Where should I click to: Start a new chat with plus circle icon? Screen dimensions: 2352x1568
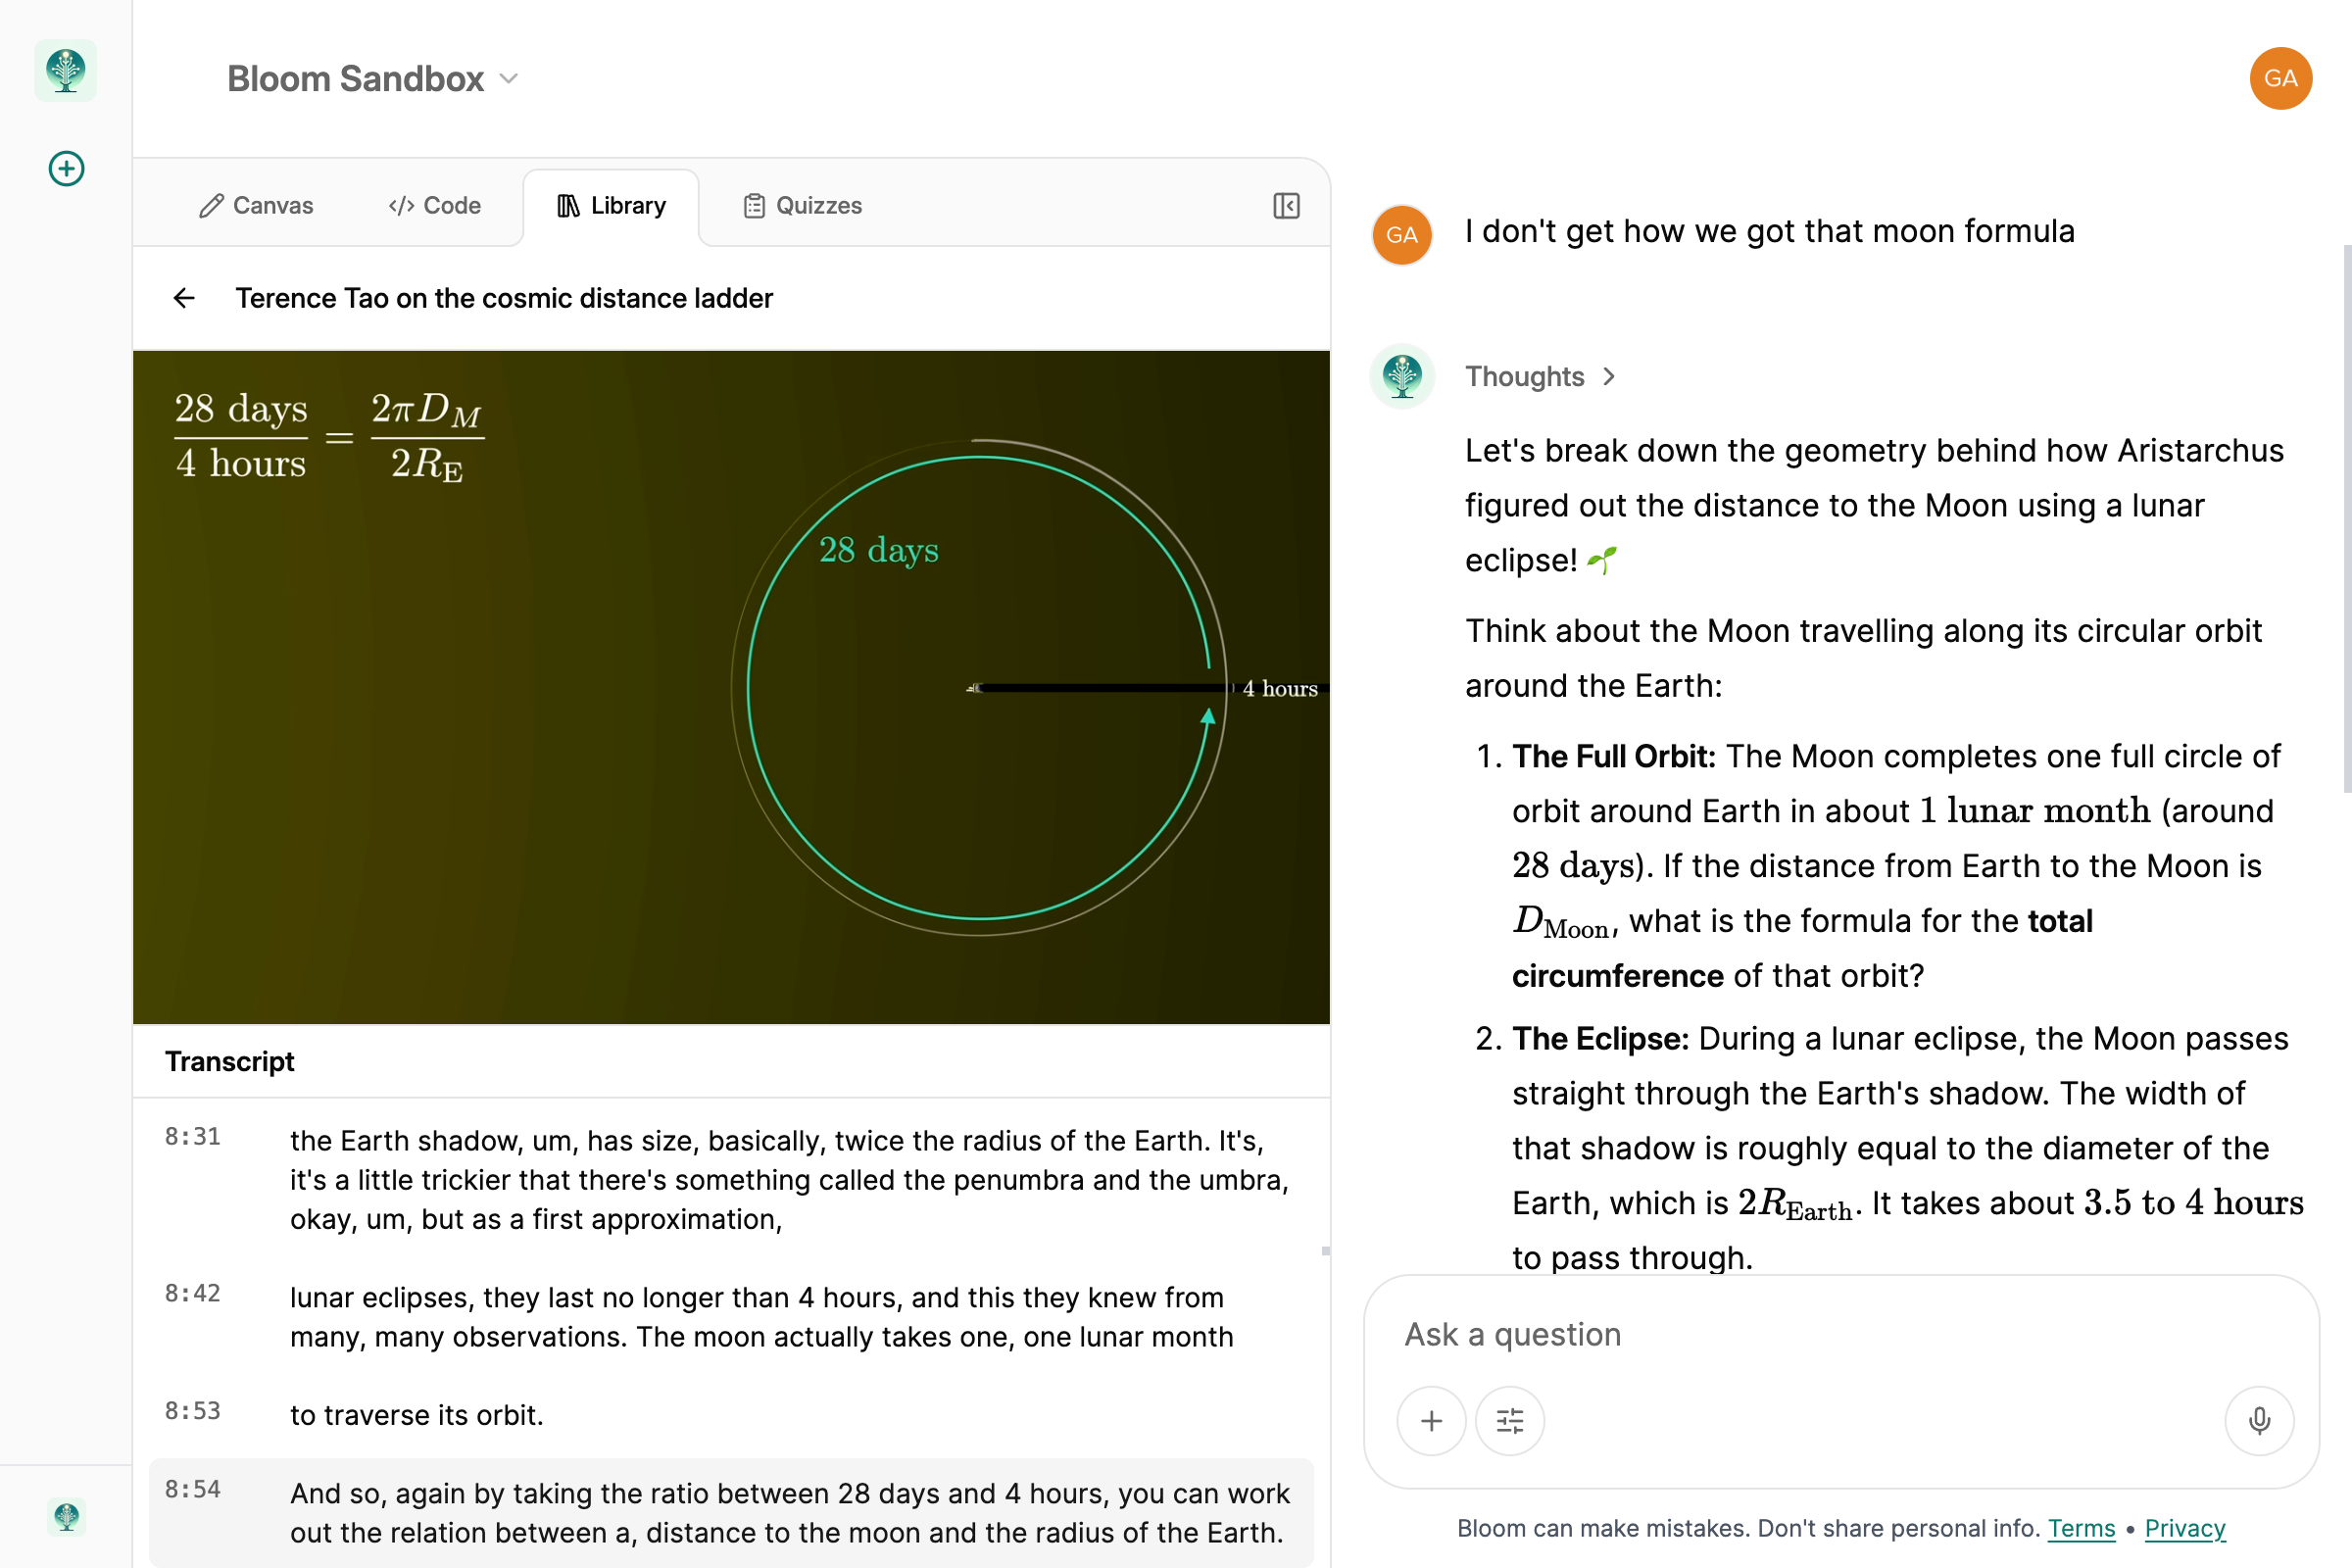point(66,168)
